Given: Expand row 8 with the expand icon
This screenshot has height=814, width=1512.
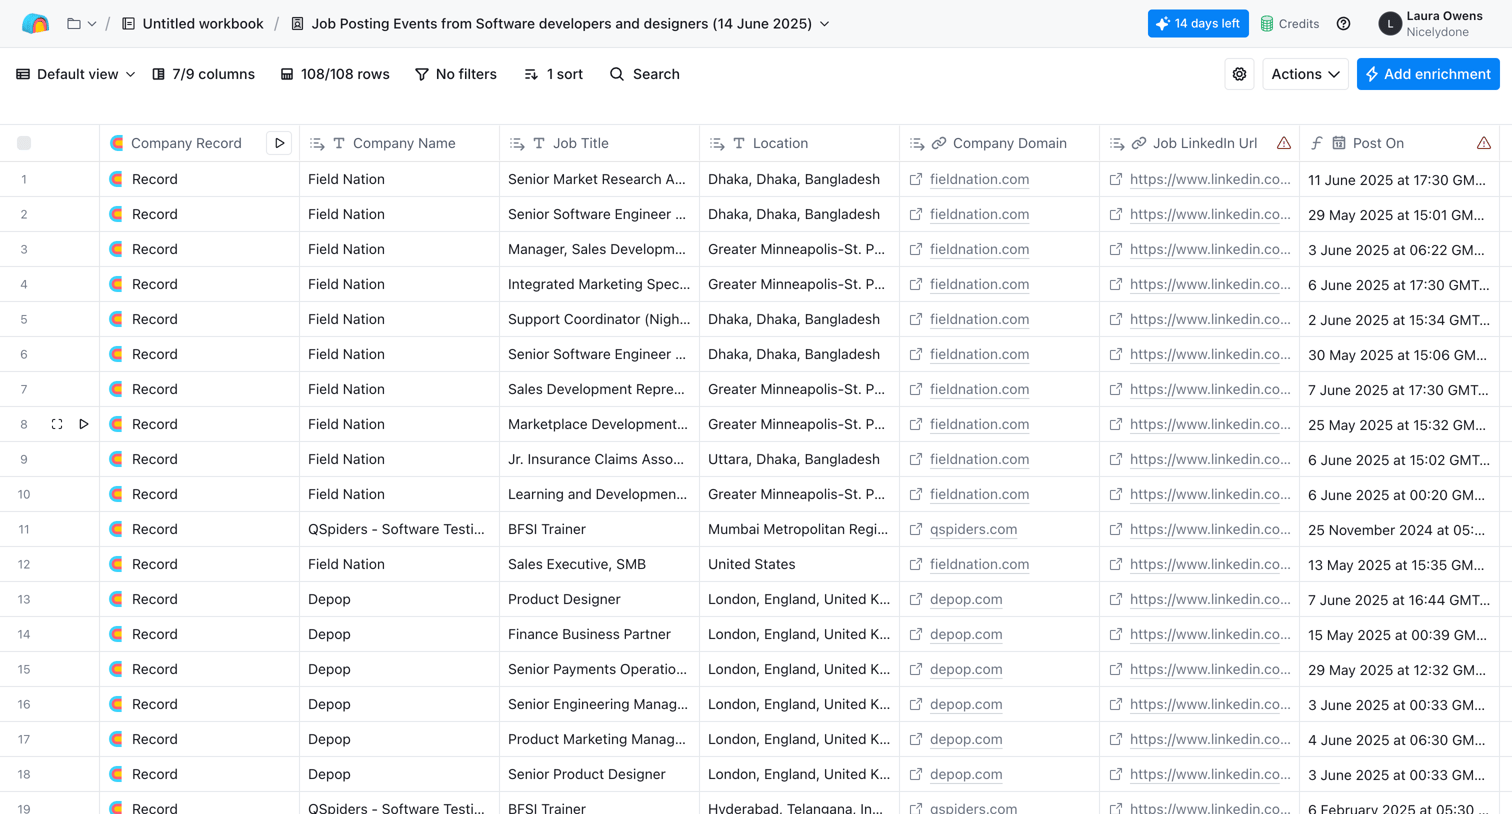Looking at the screenshot, I should click(x=57, y=424).
